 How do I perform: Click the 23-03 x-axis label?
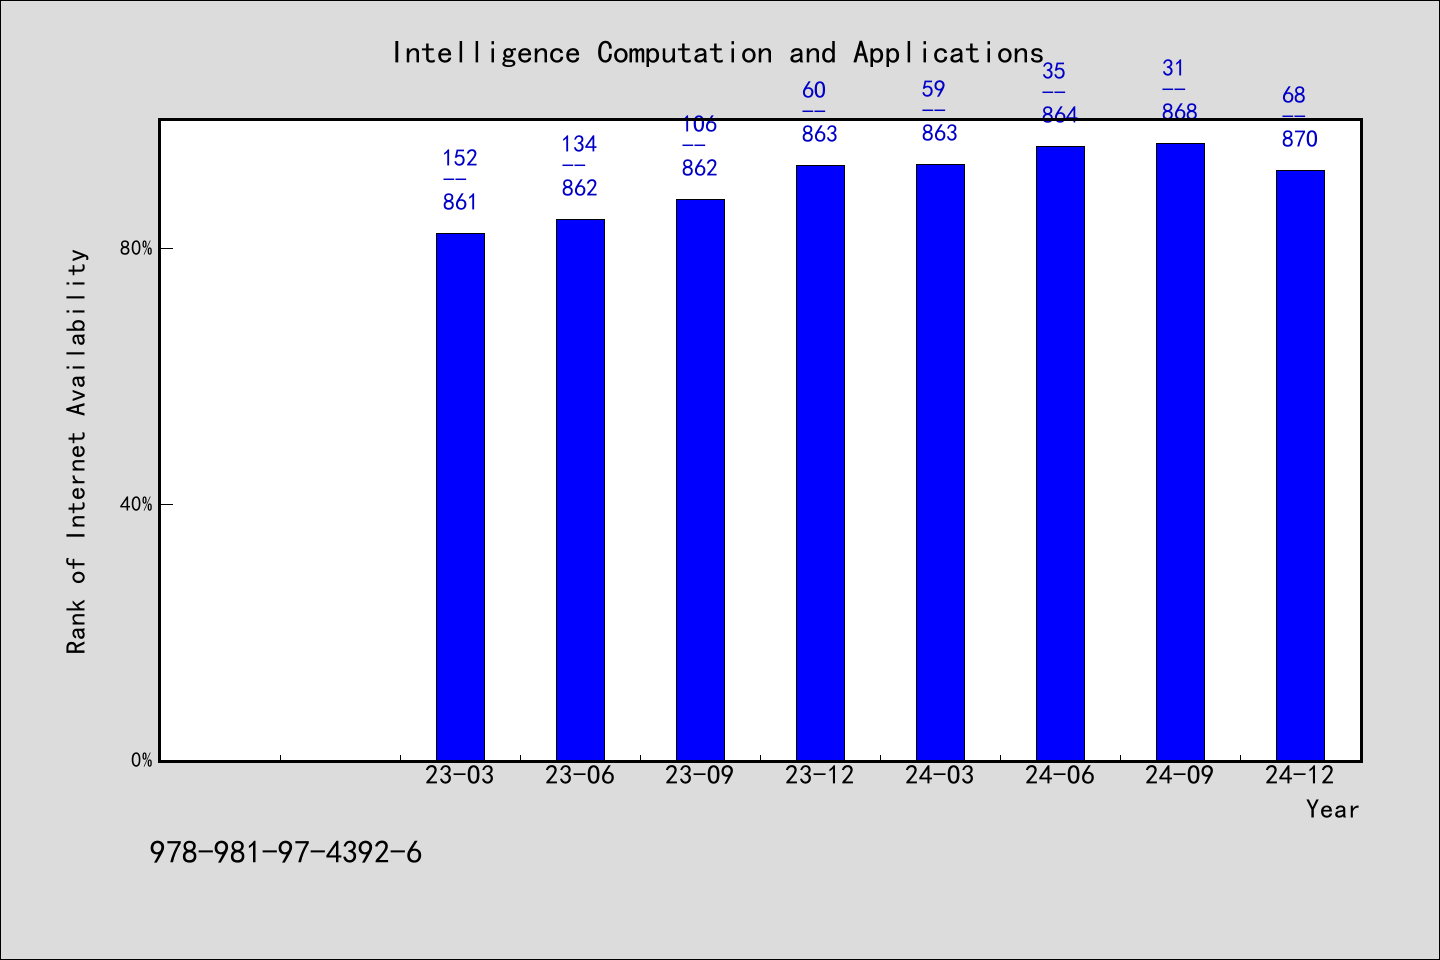[x=460, y=776]
